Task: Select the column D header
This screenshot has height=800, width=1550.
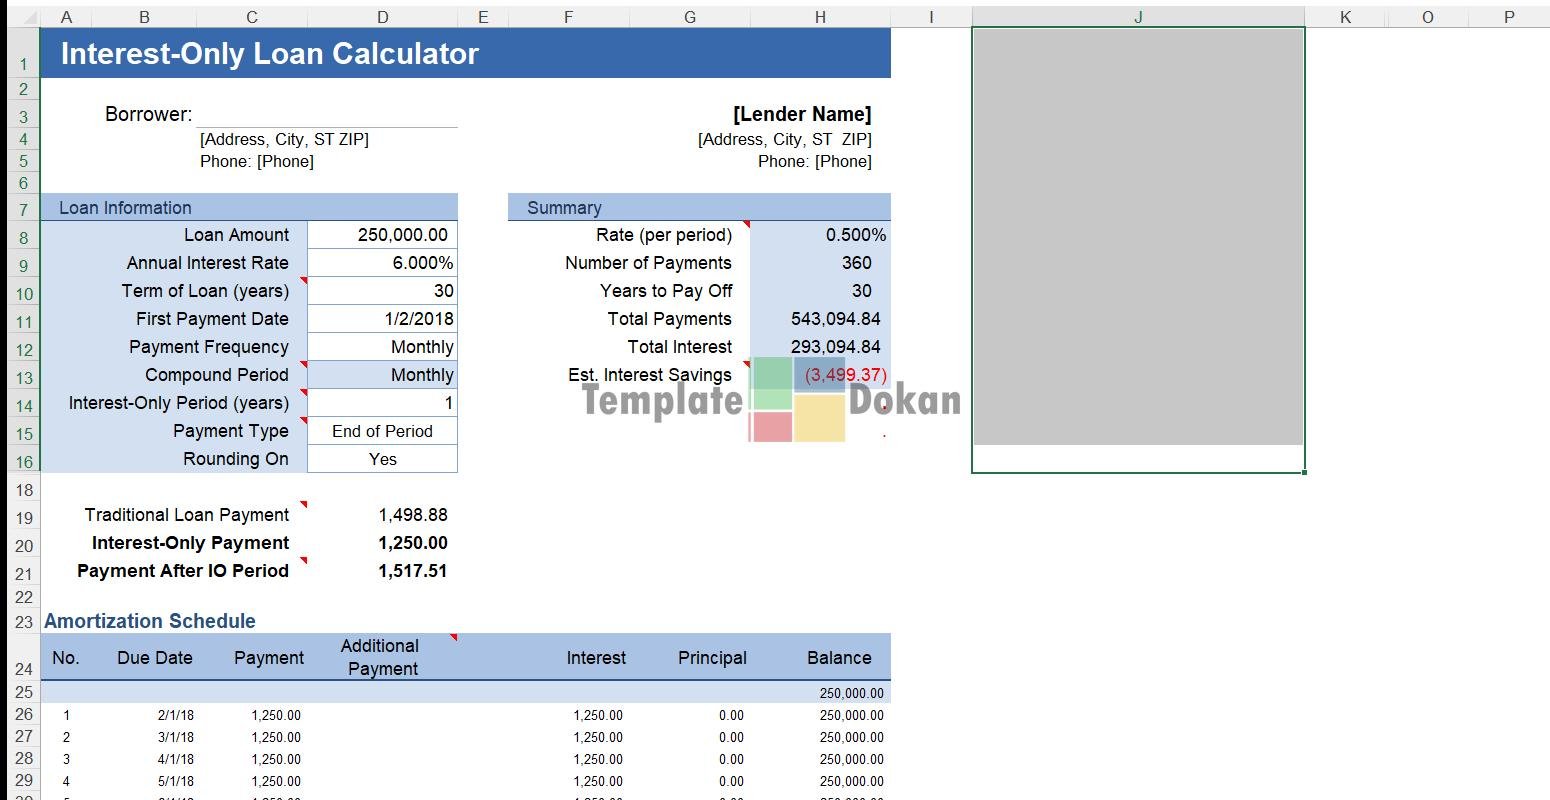Action: [x=382, y=17]
